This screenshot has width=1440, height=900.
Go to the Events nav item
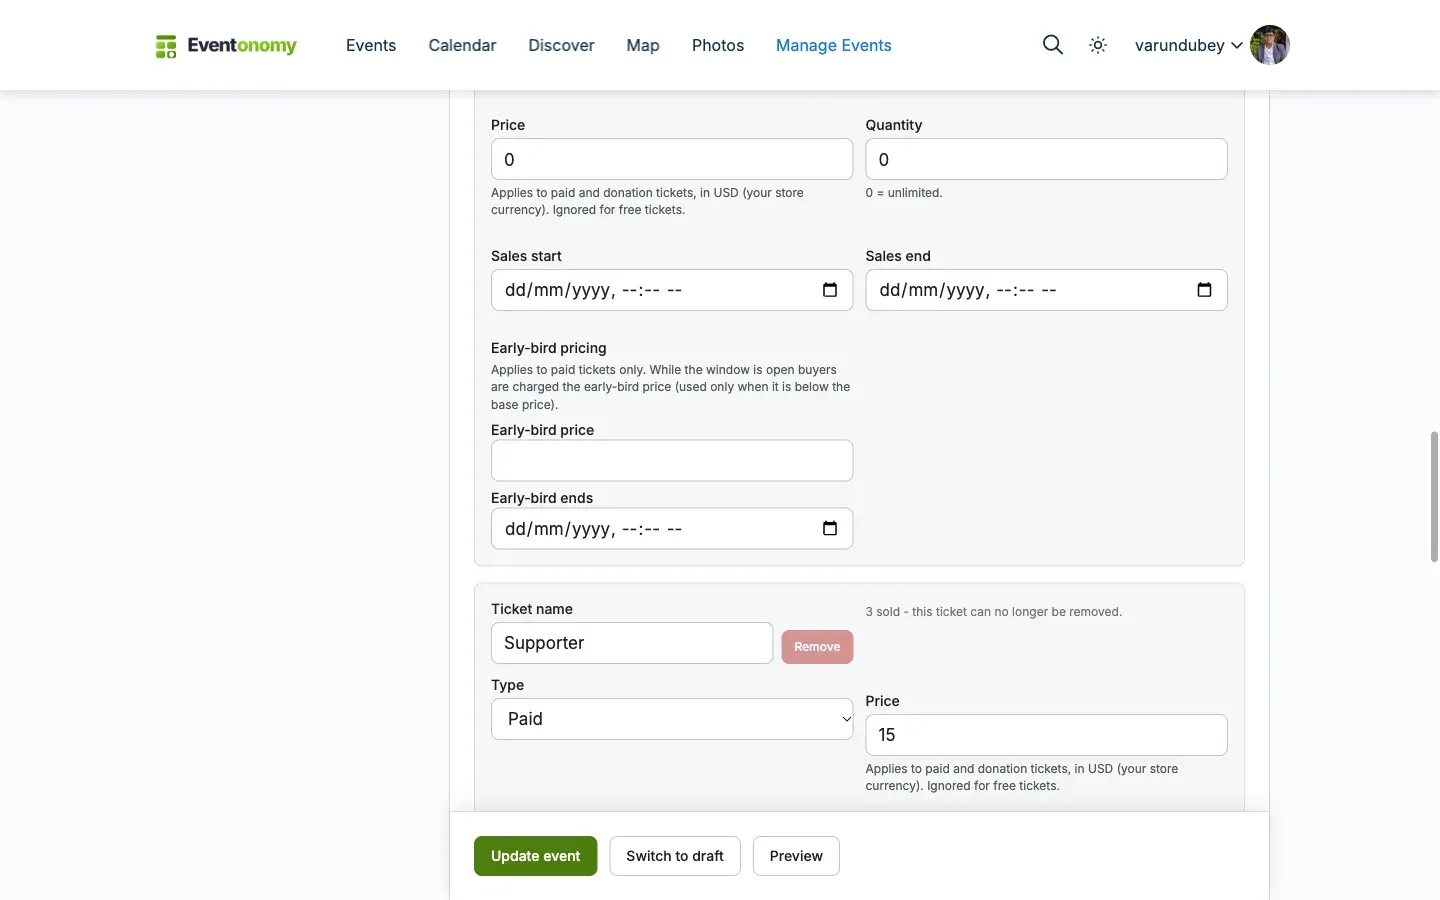(371, 45)
